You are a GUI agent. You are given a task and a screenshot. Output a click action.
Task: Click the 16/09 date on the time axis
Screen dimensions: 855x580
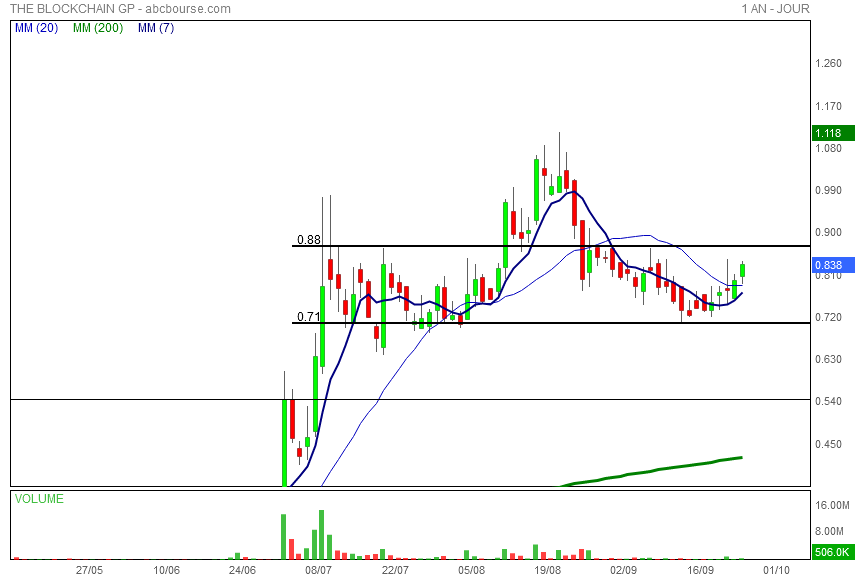click(x=700, y=570)
